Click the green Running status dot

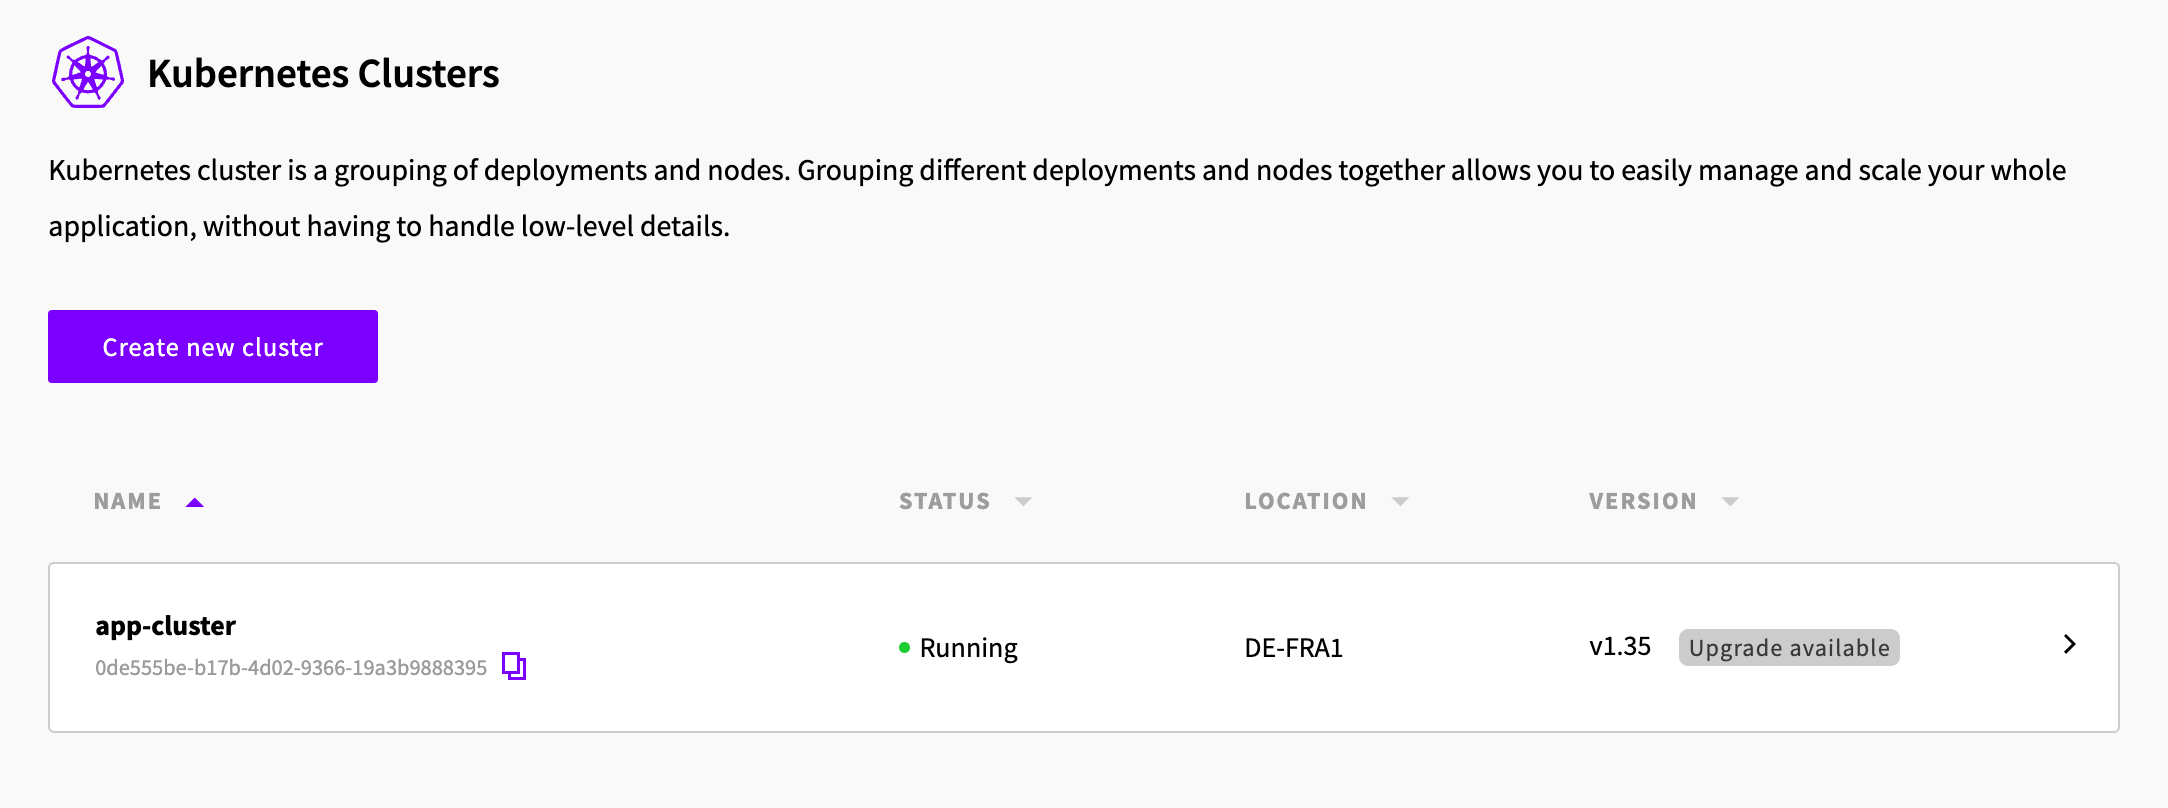(904, 648)
